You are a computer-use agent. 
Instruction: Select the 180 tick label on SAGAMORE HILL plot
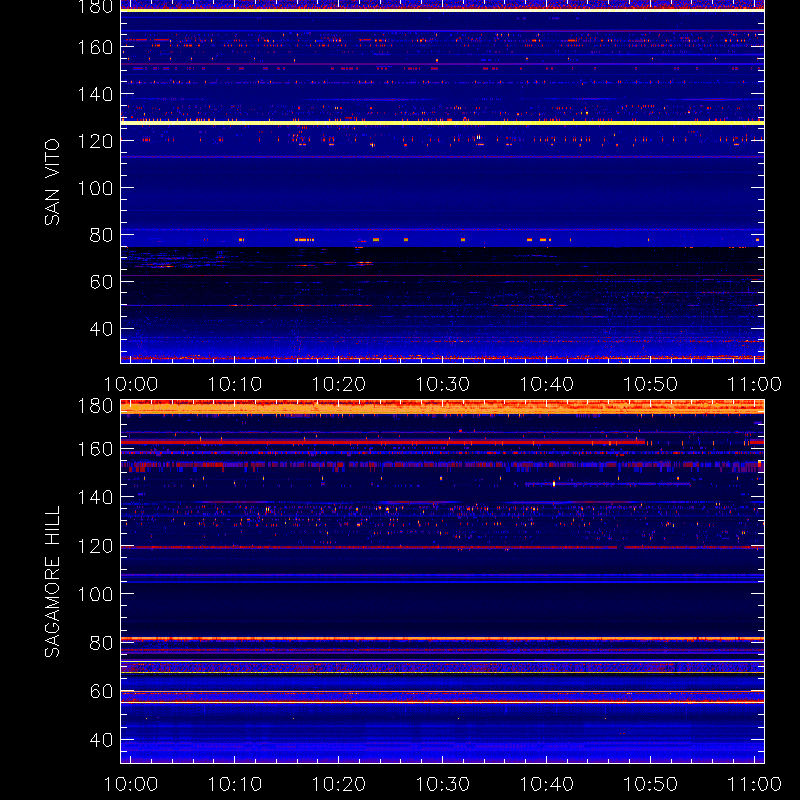[95, 406]
